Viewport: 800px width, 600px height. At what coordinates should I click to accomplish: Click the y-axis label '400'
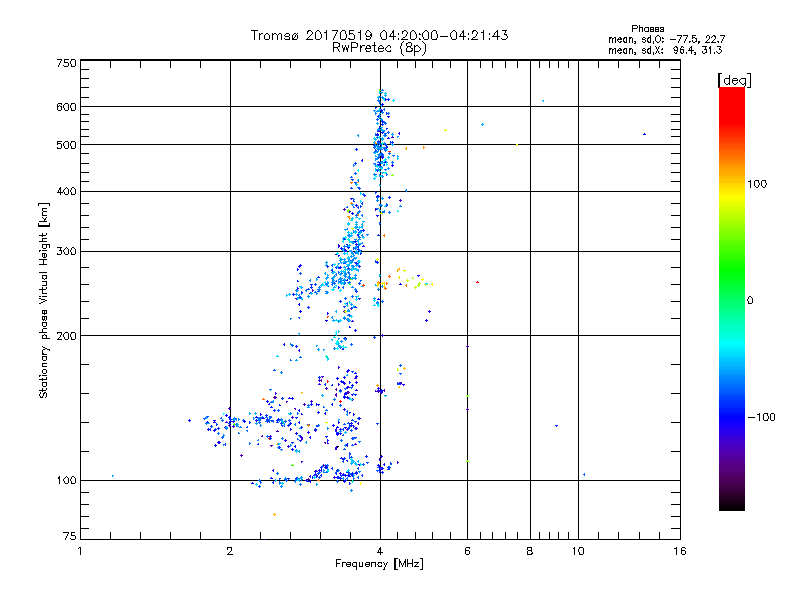click(x=66, y=192)
